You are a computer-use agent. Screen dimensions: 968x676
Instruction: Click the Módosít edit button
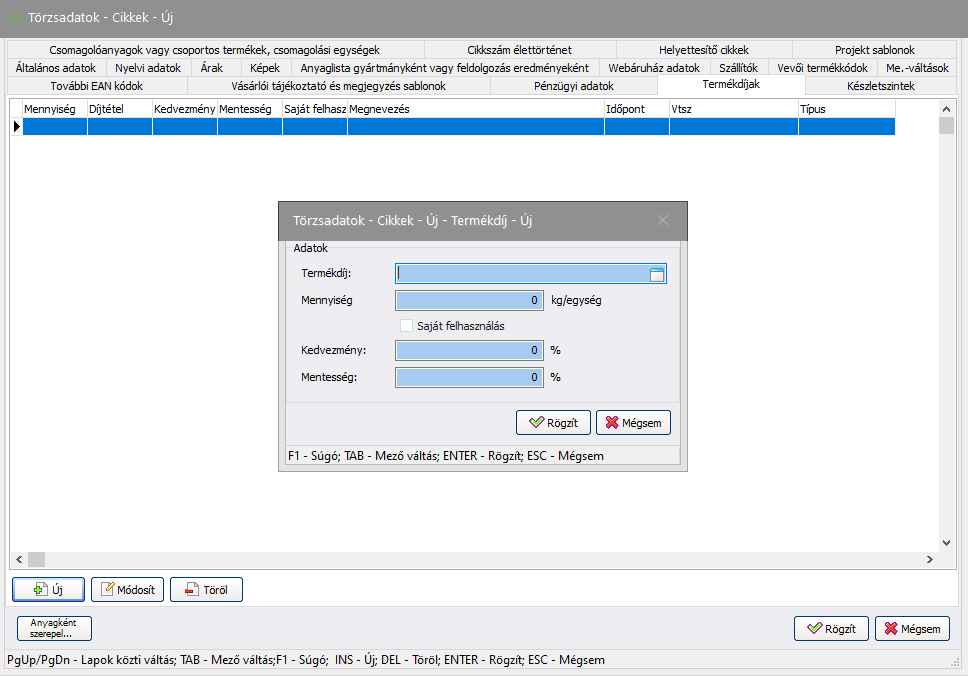[x=128, y=590]
